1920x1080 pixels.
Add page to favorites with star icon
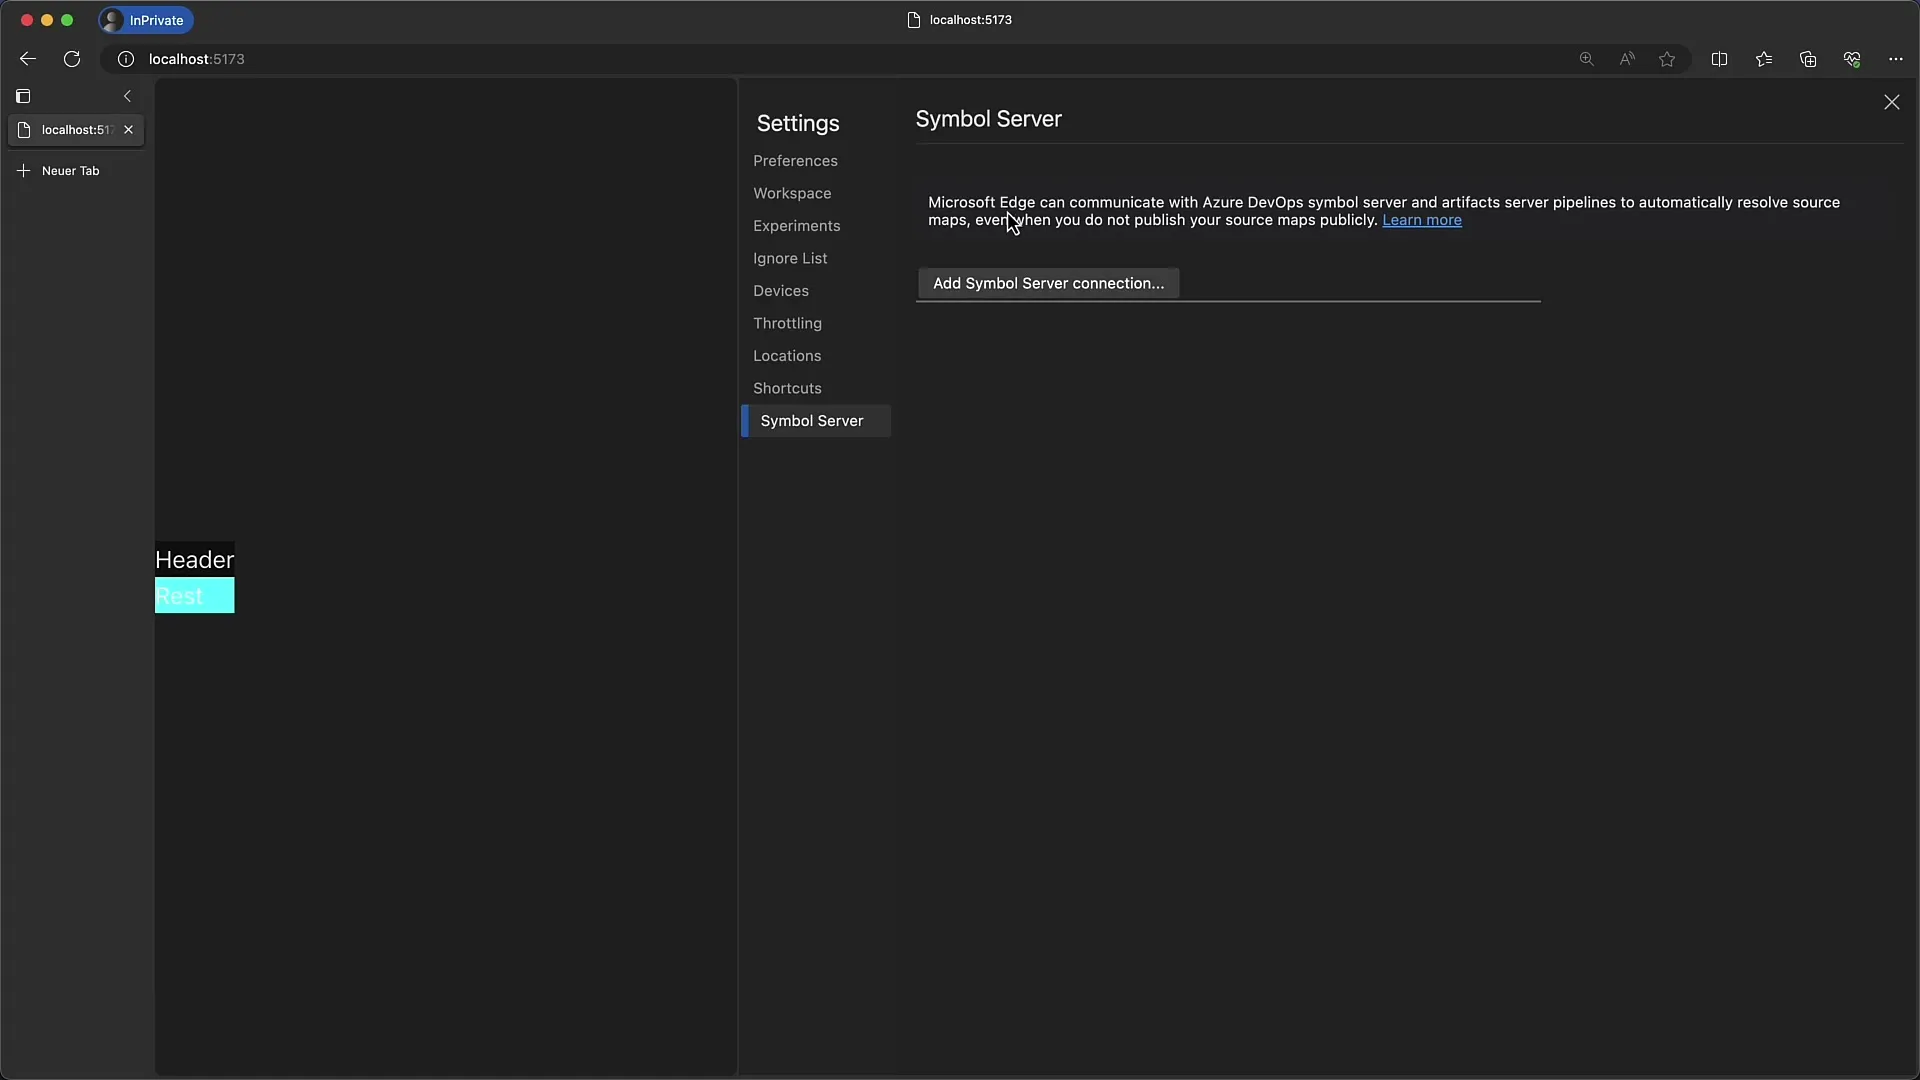click(x=1667, y=59)
